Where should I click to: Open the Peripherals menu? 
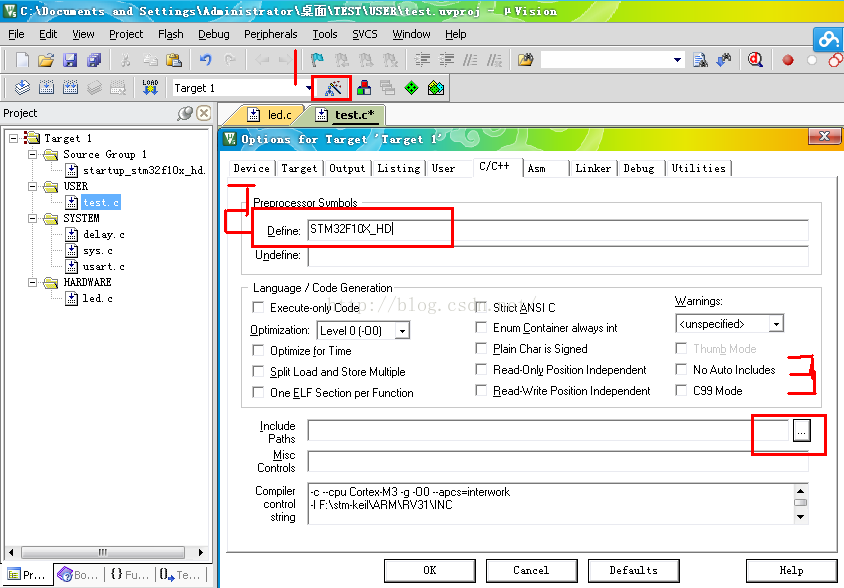point(271,34)
